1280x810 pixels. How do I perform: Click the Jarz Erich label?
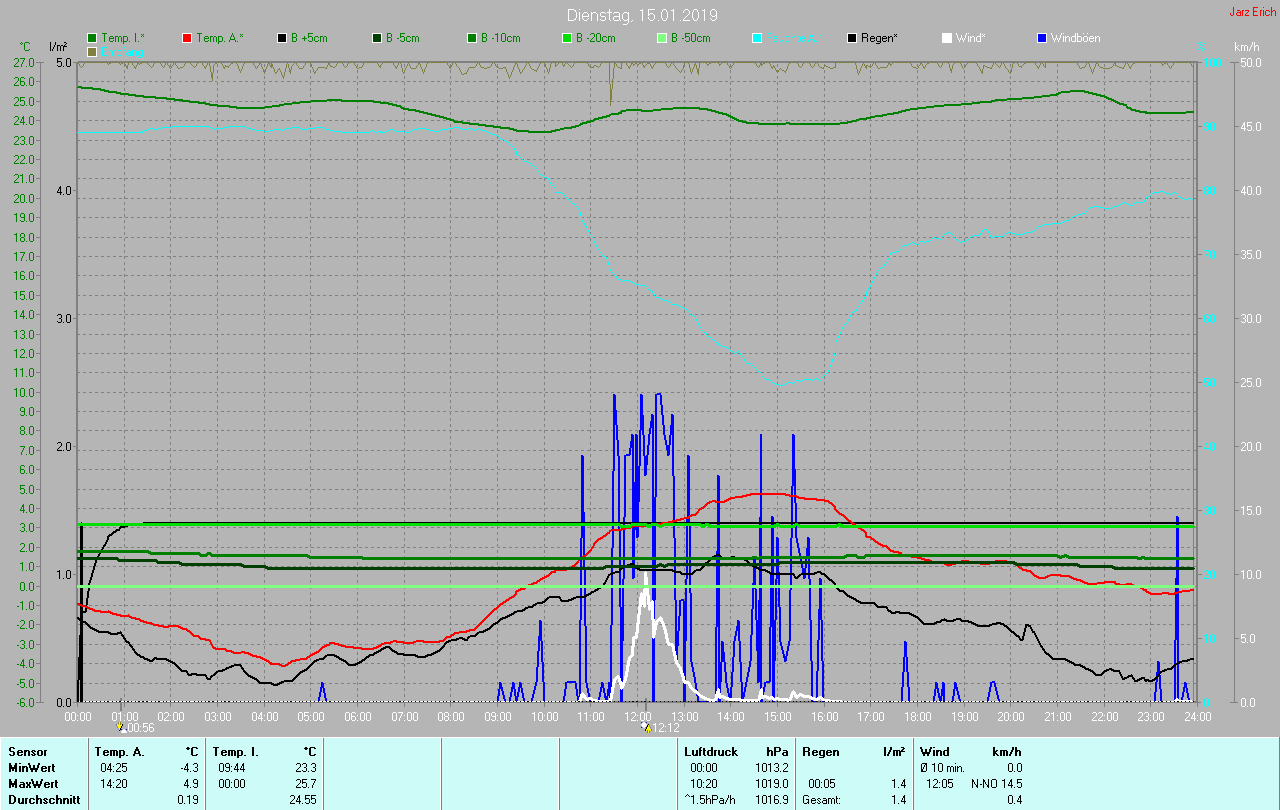click(1252, 13)
